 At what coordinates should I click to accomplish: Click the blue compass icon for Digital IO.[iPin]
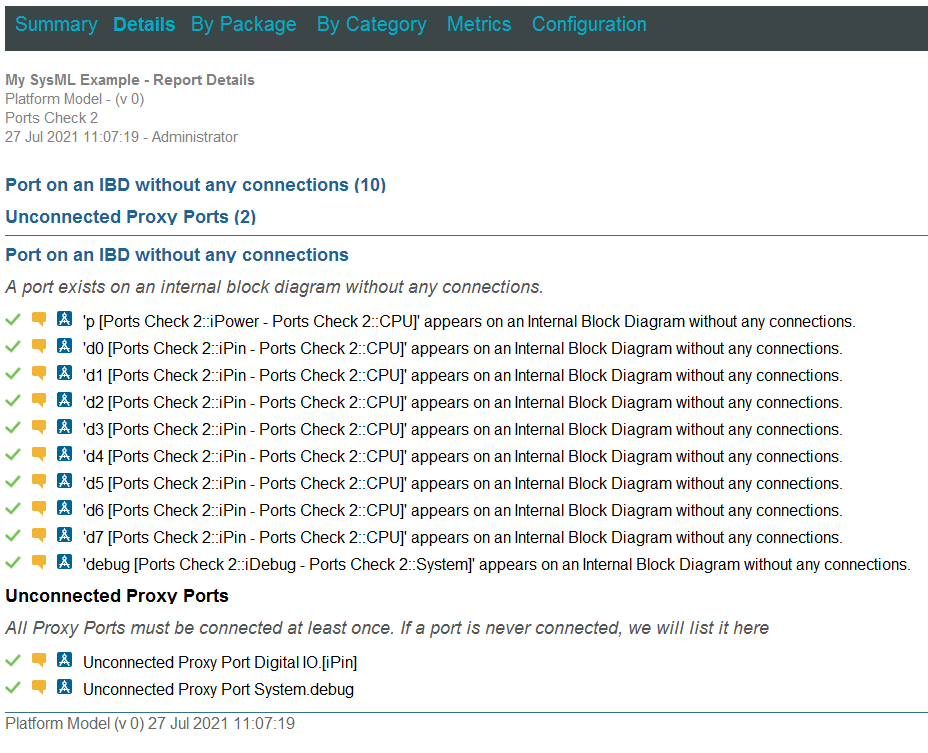click(65, 660)
